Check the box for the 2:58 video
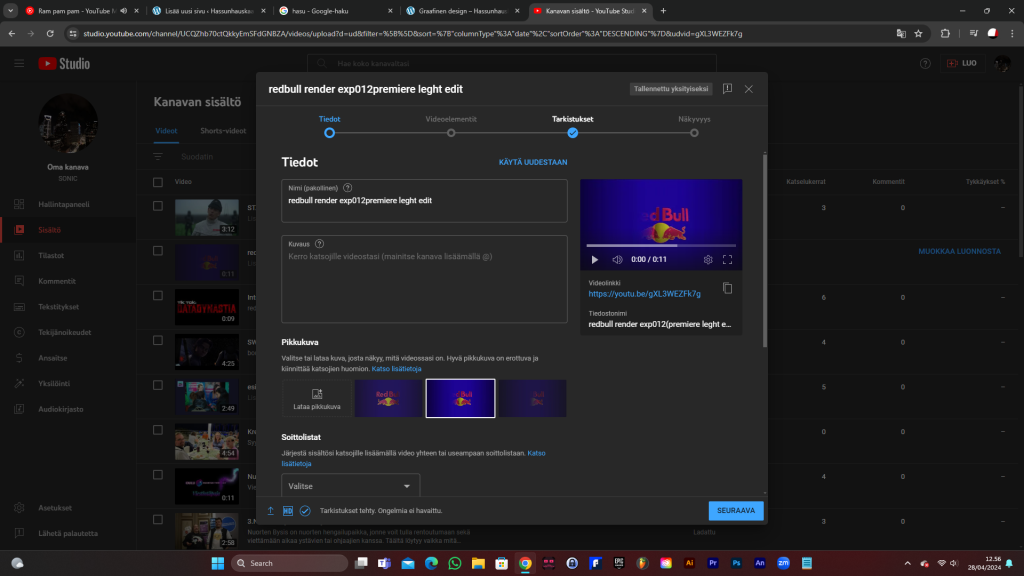 pos(158,520)
